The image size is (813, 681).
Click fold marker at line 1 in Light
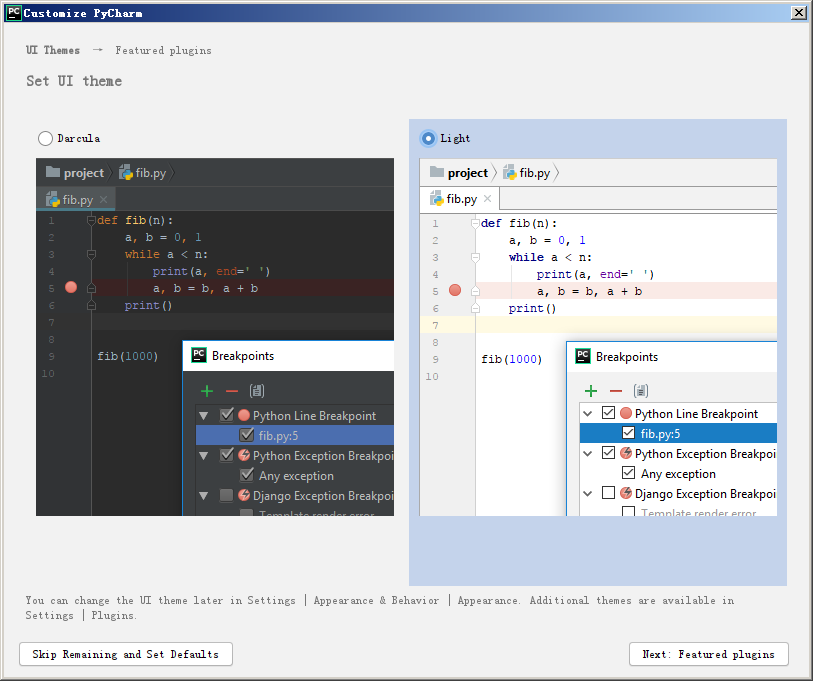click(x=475, y=223)
